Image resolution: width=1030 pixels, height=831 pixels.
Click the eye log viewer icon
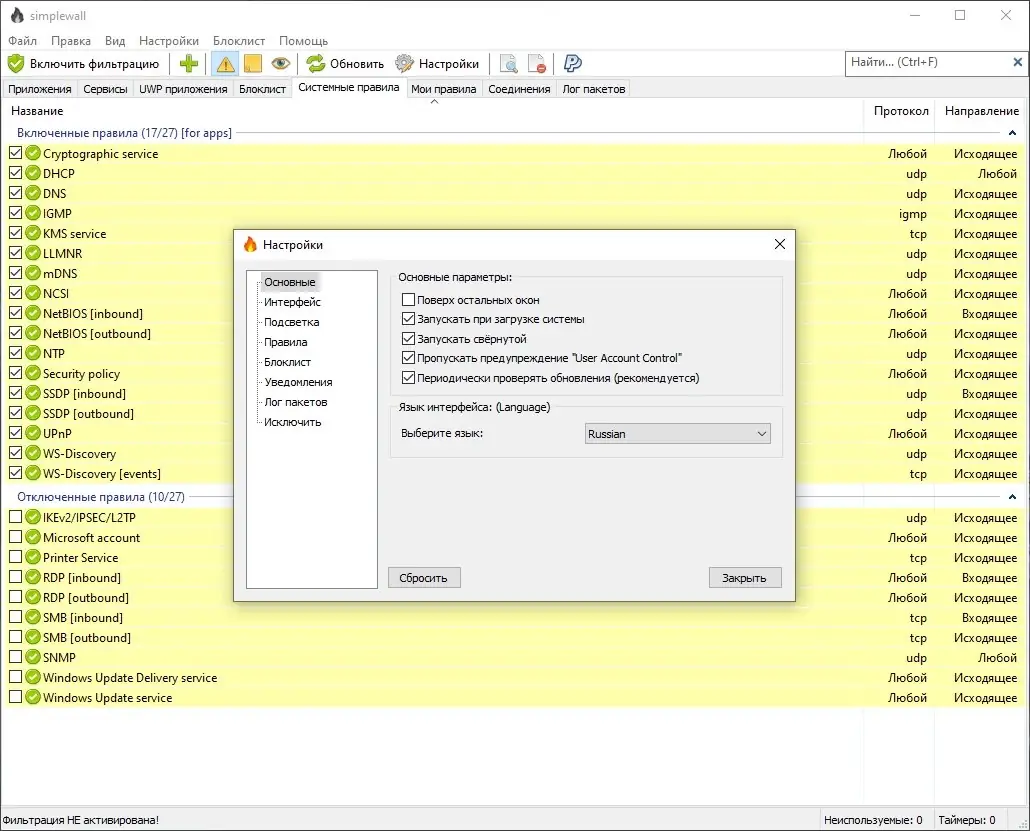[x=280, y=64]
